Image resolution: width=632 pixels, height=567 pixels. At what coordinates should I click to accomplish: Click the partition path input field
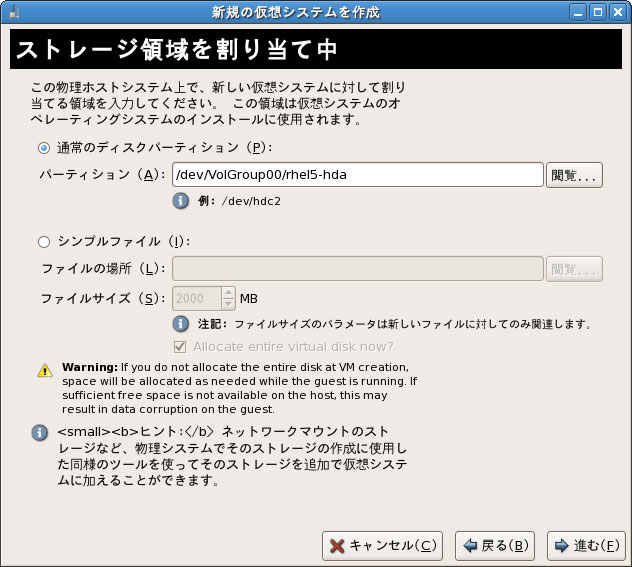pyautogui.click(x=357, y=175)
